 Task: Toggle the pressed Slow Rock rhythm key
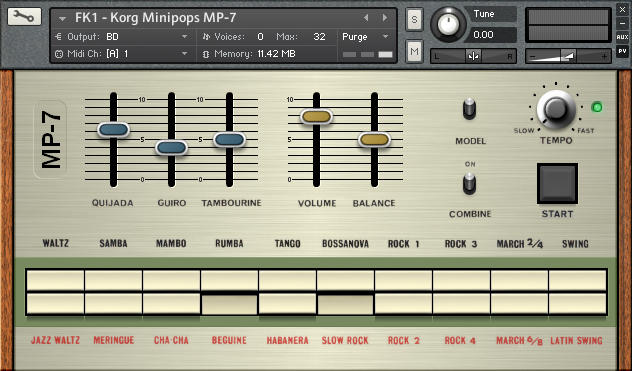coord(345,304)
